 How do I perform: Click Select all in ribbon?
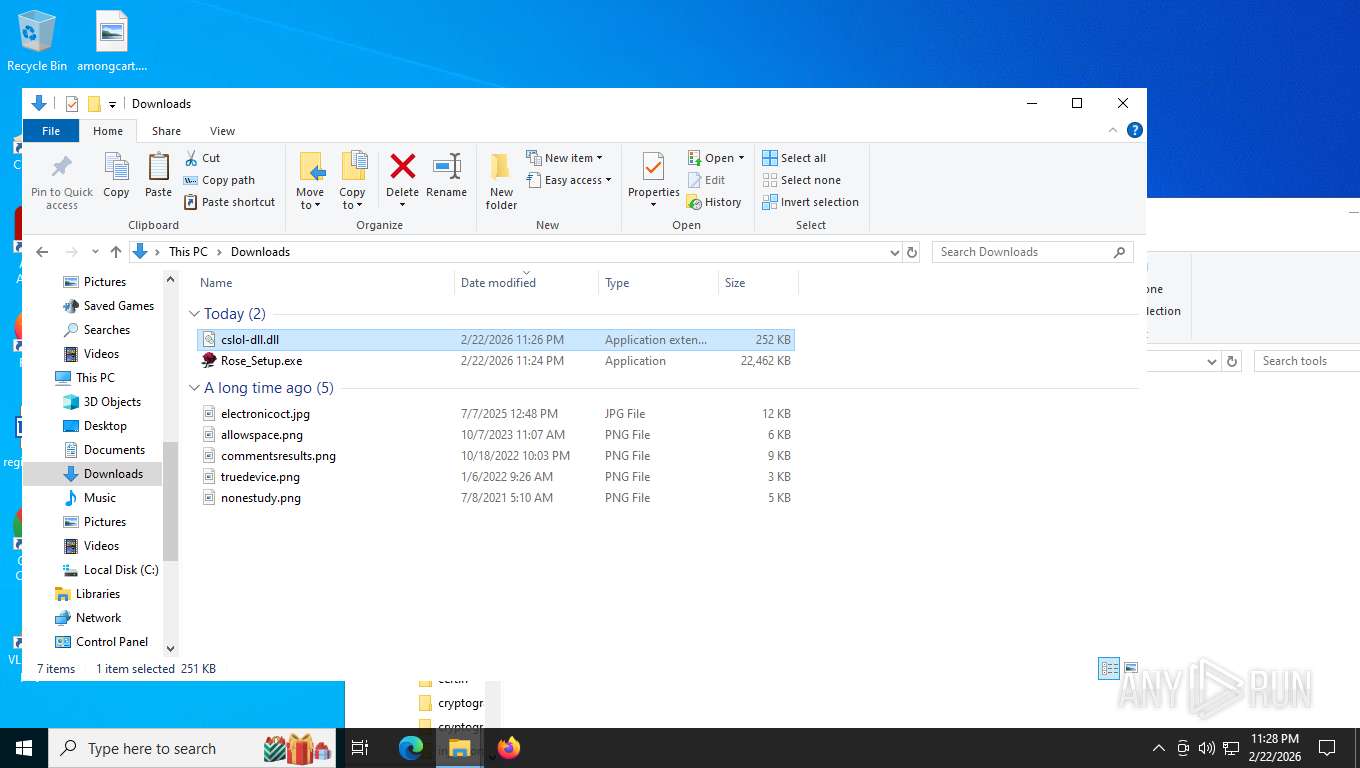[794, 158]
